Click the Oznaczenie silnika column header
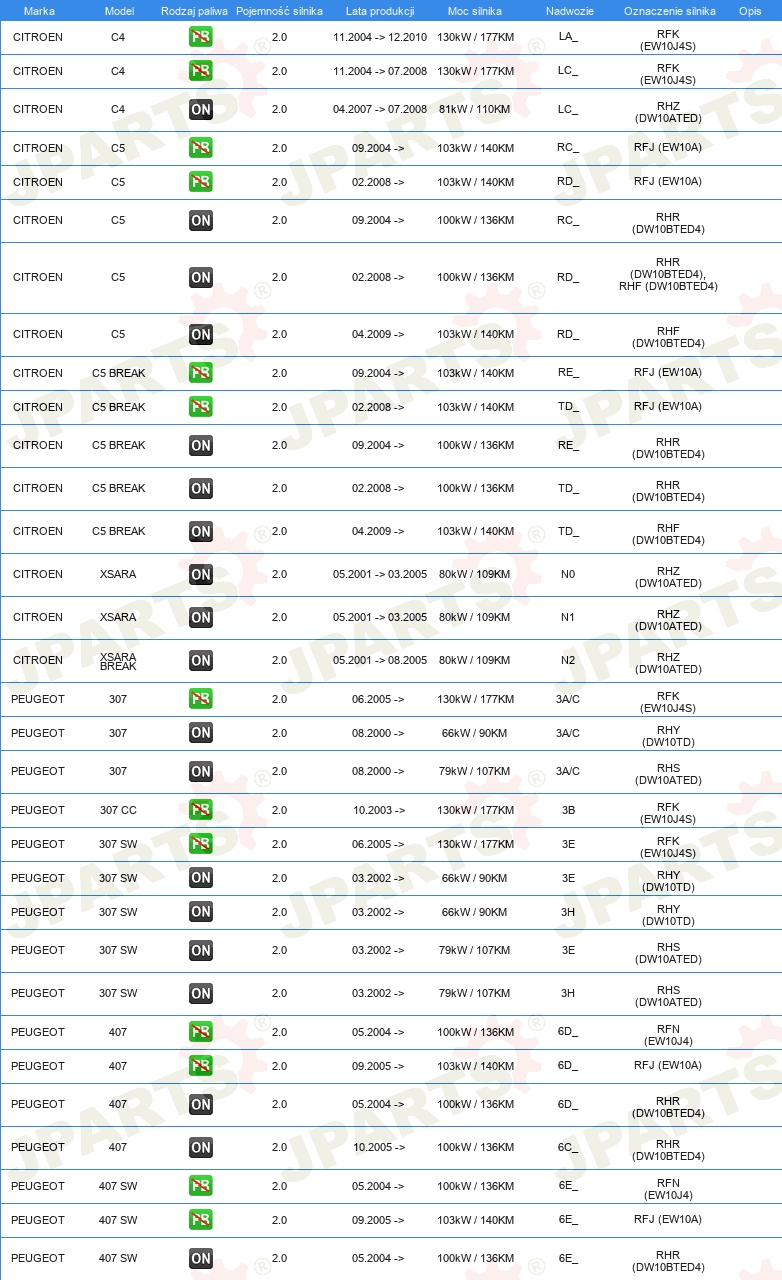The width and height of the screenshot is (782, 1280). [668, 11]
